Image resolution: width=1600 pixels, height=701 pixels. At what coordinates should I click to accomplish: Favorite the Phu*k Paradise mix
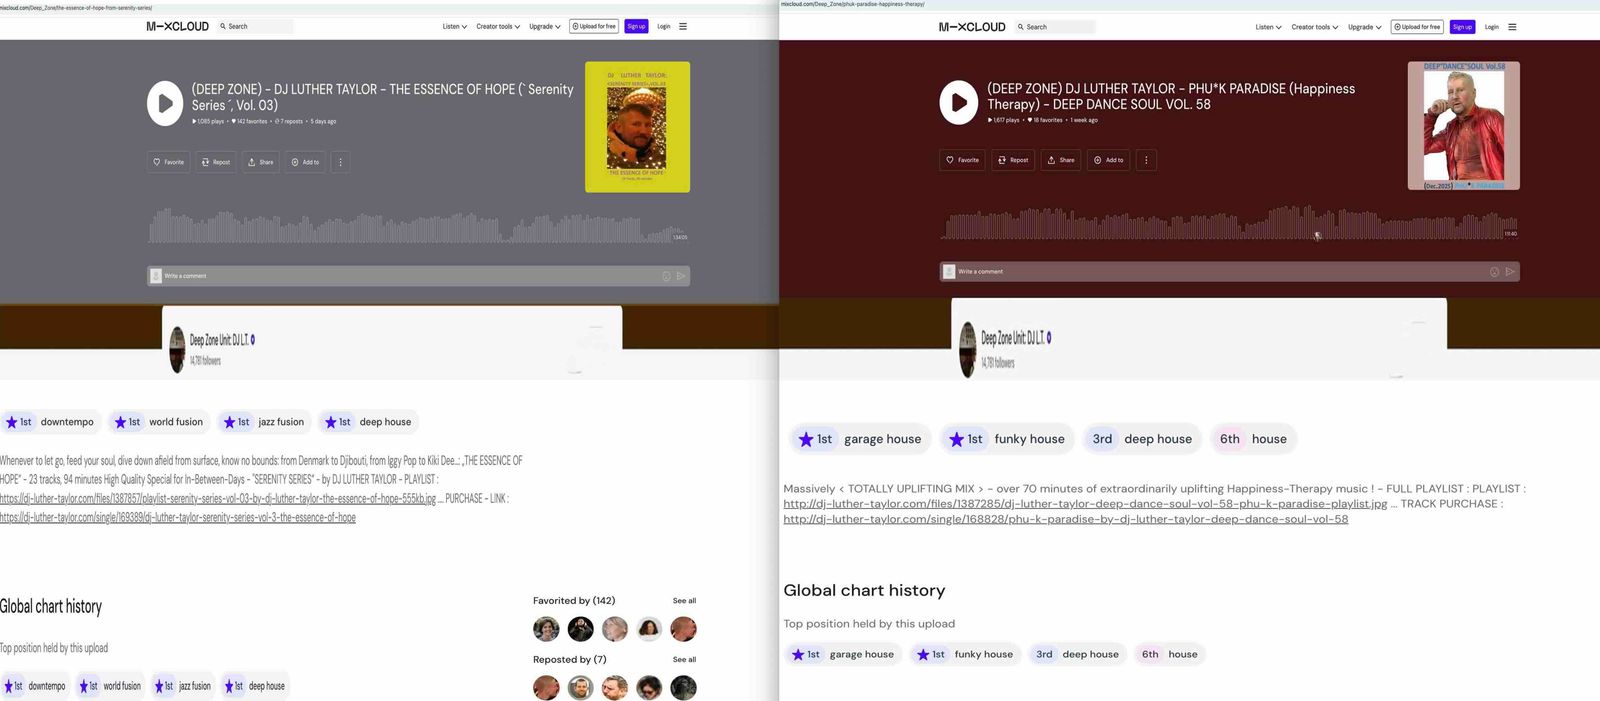click(962, 160)
